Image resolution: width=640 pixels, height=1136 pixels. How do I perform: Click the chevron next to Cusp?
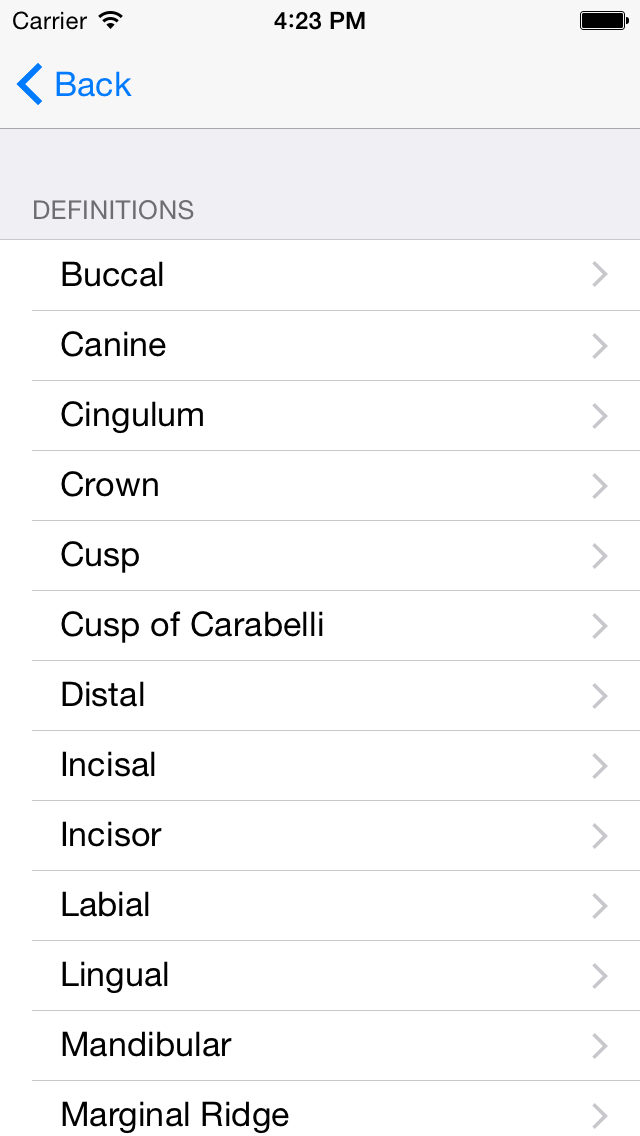point(600,556)
